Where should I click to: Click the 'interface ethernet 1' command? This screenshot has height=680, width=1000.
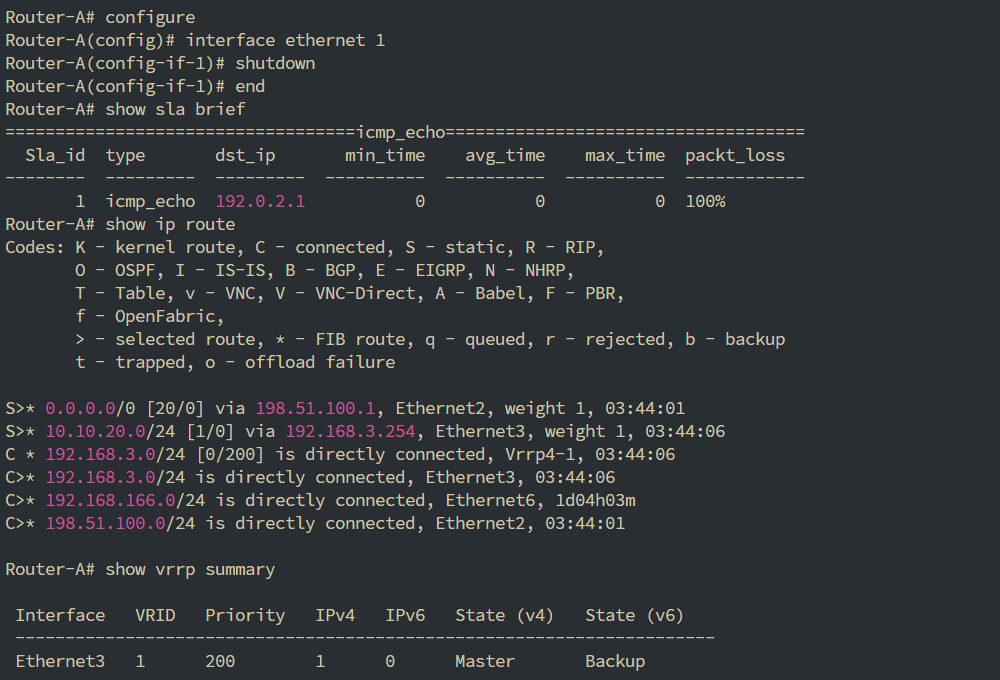click(x=285, y=40)
